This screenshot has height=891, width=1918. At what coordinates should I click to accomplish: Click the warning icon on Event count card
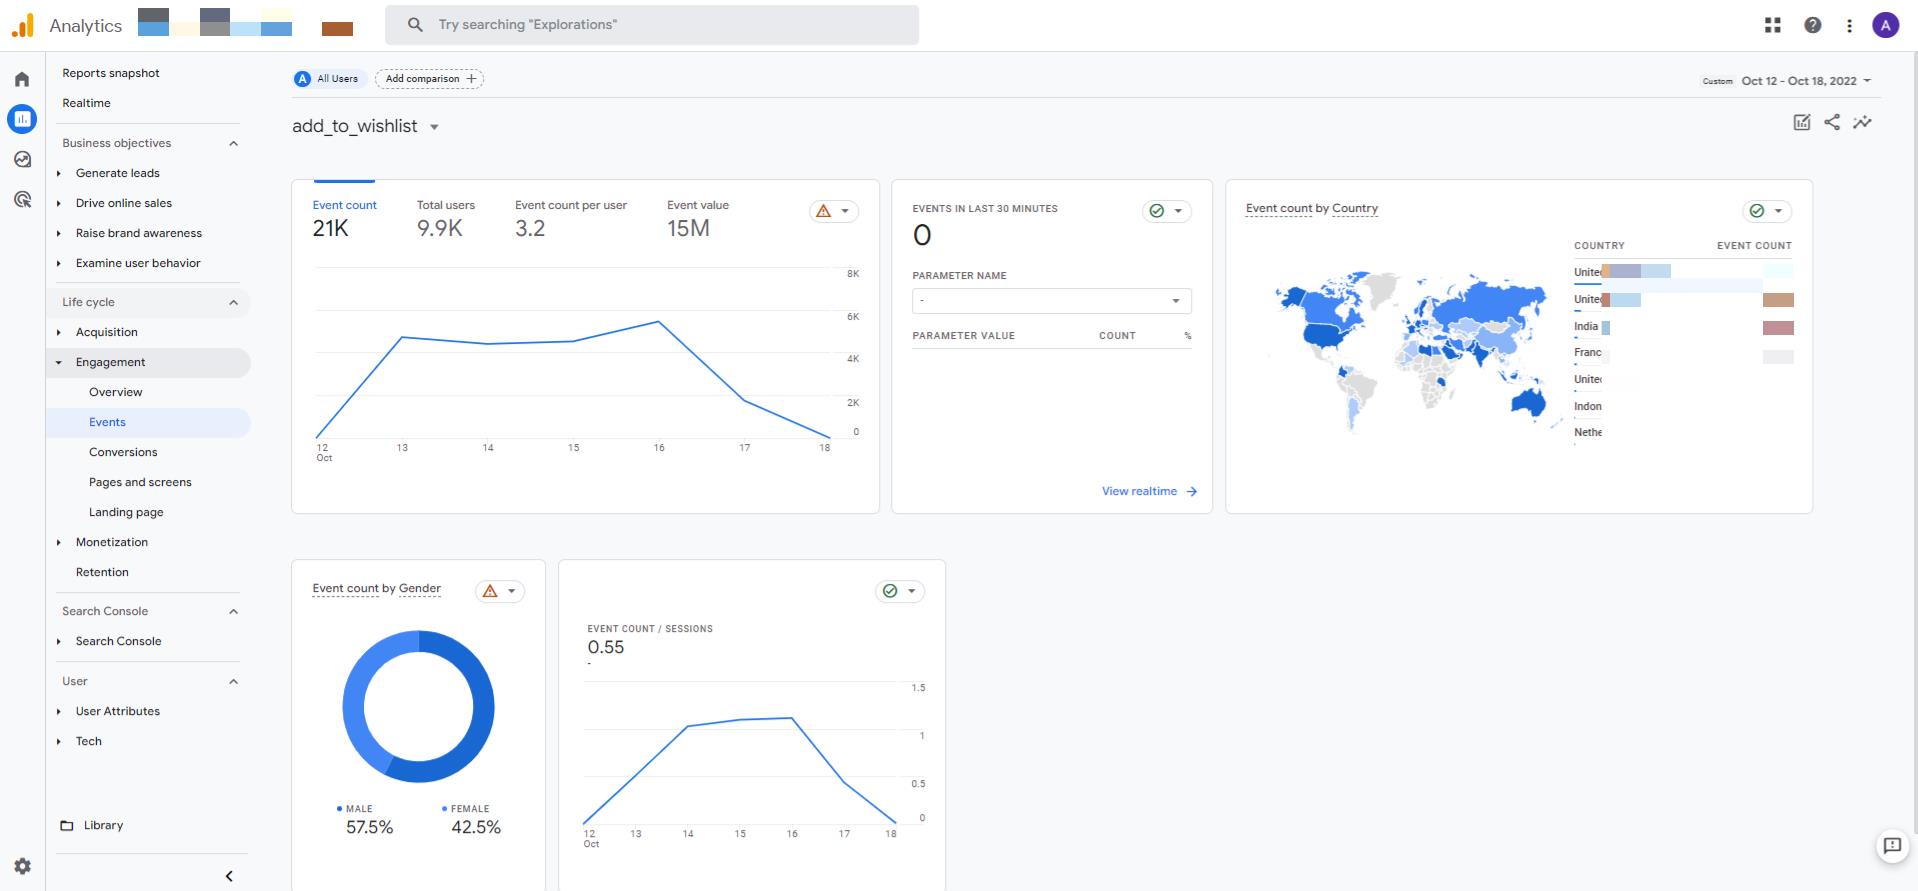tap(824, 211)
